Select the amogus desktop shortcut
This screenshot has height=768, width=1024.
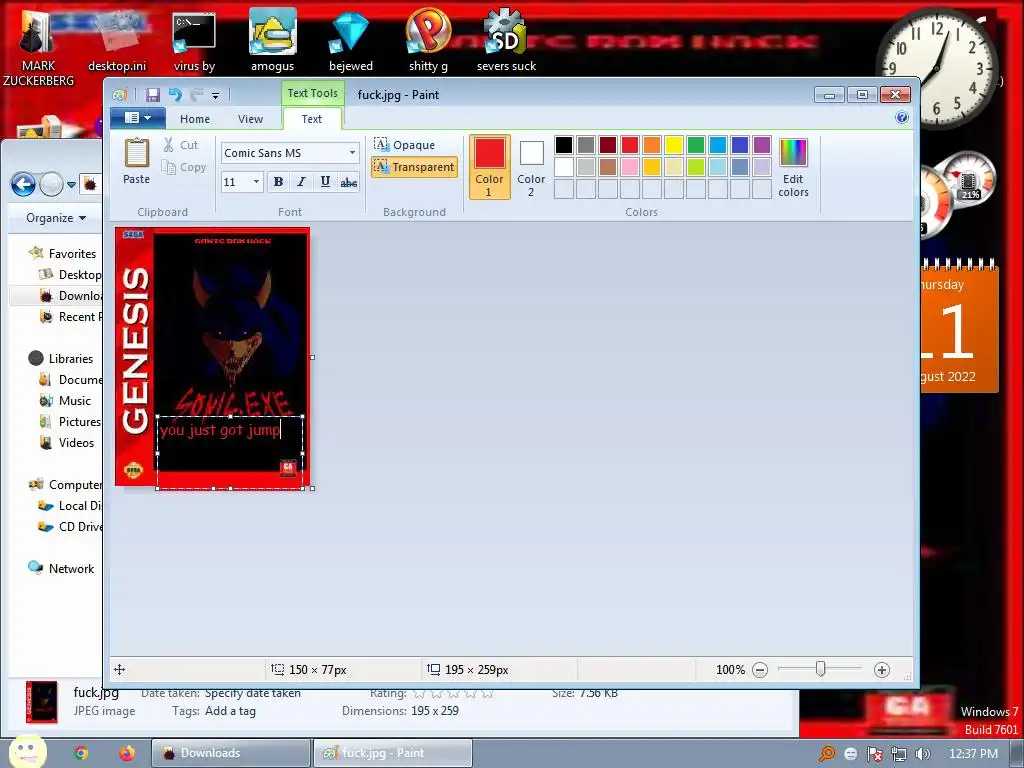[272, 40]
